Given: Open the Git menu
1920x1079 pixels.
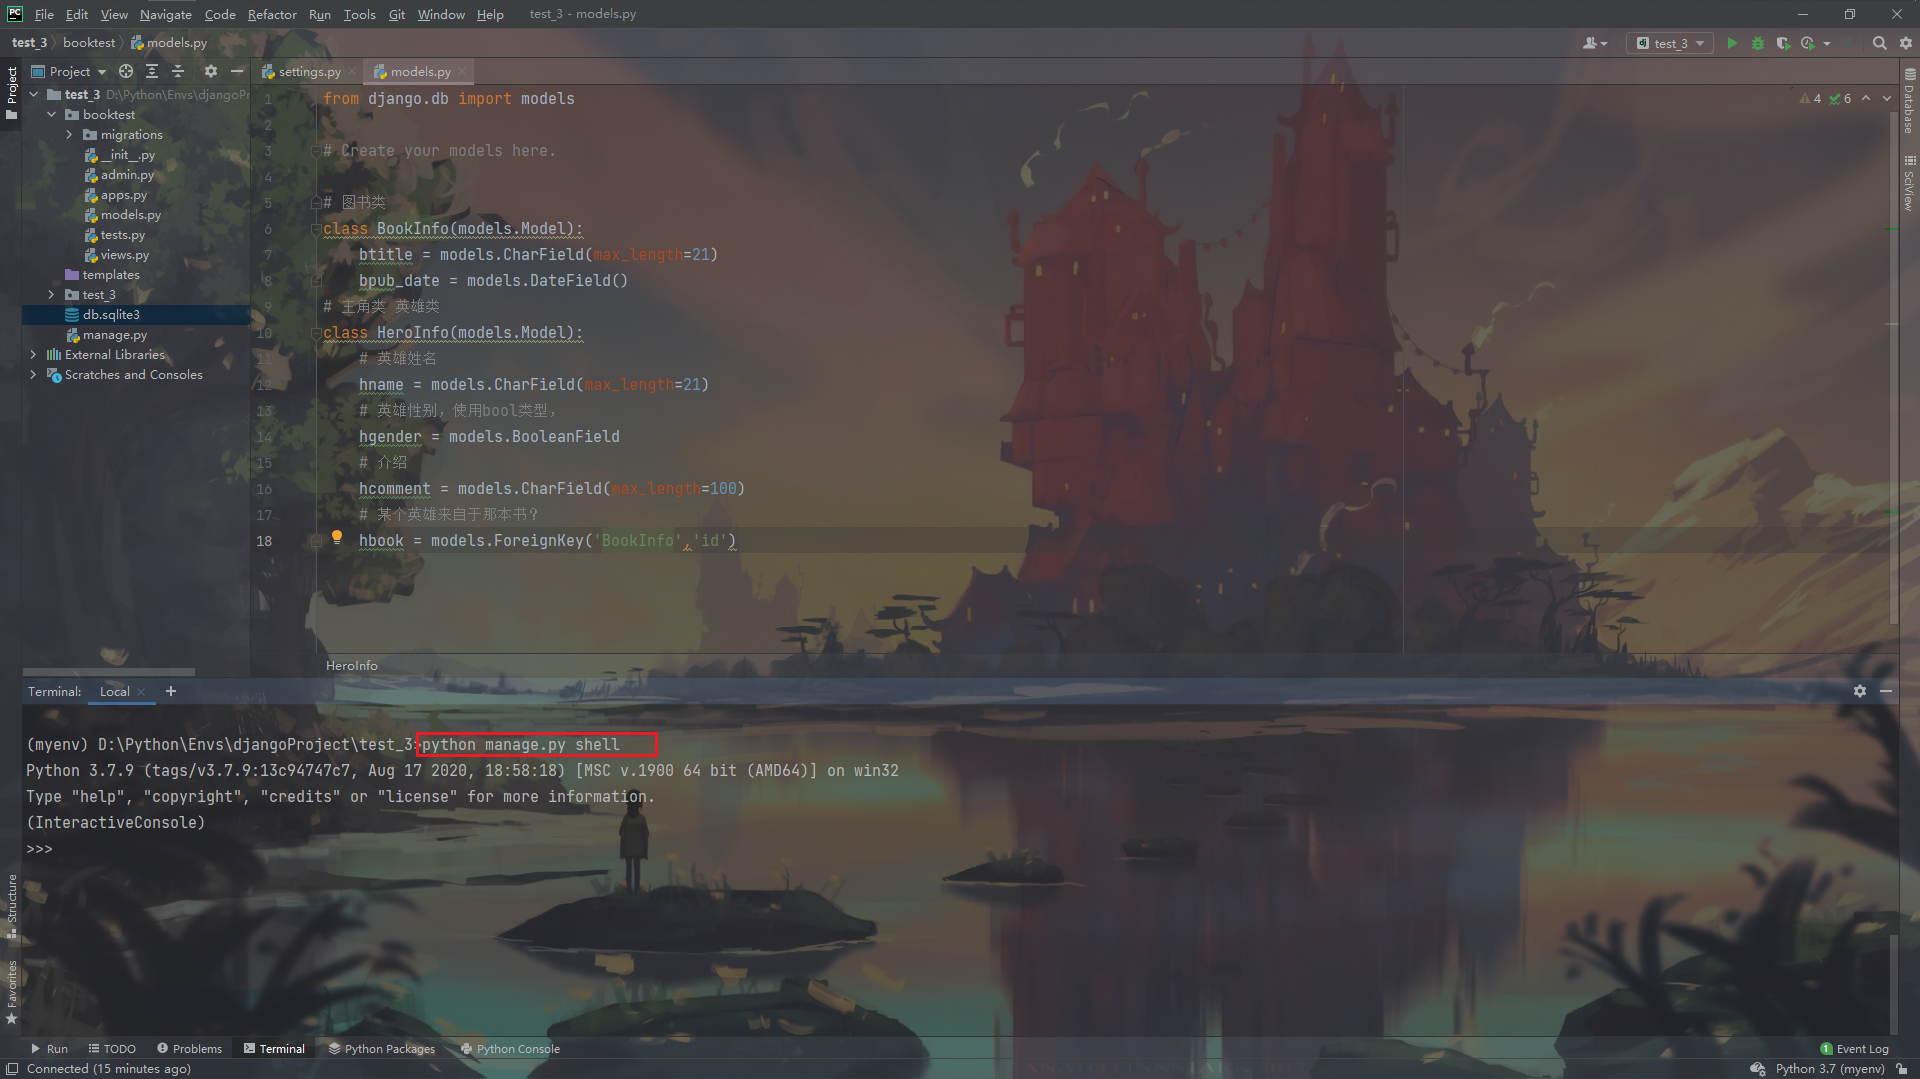Looking at the screenshot, I should (x=397, y=14).
